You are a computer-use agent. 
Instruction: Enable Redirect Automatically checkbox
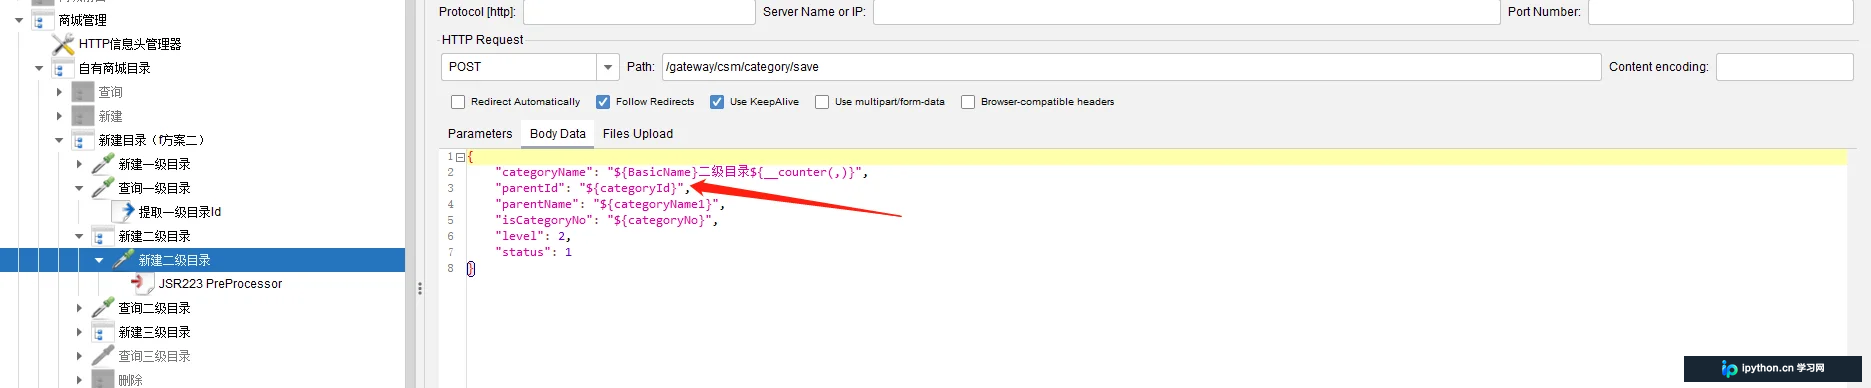click(x=458, y=102)
